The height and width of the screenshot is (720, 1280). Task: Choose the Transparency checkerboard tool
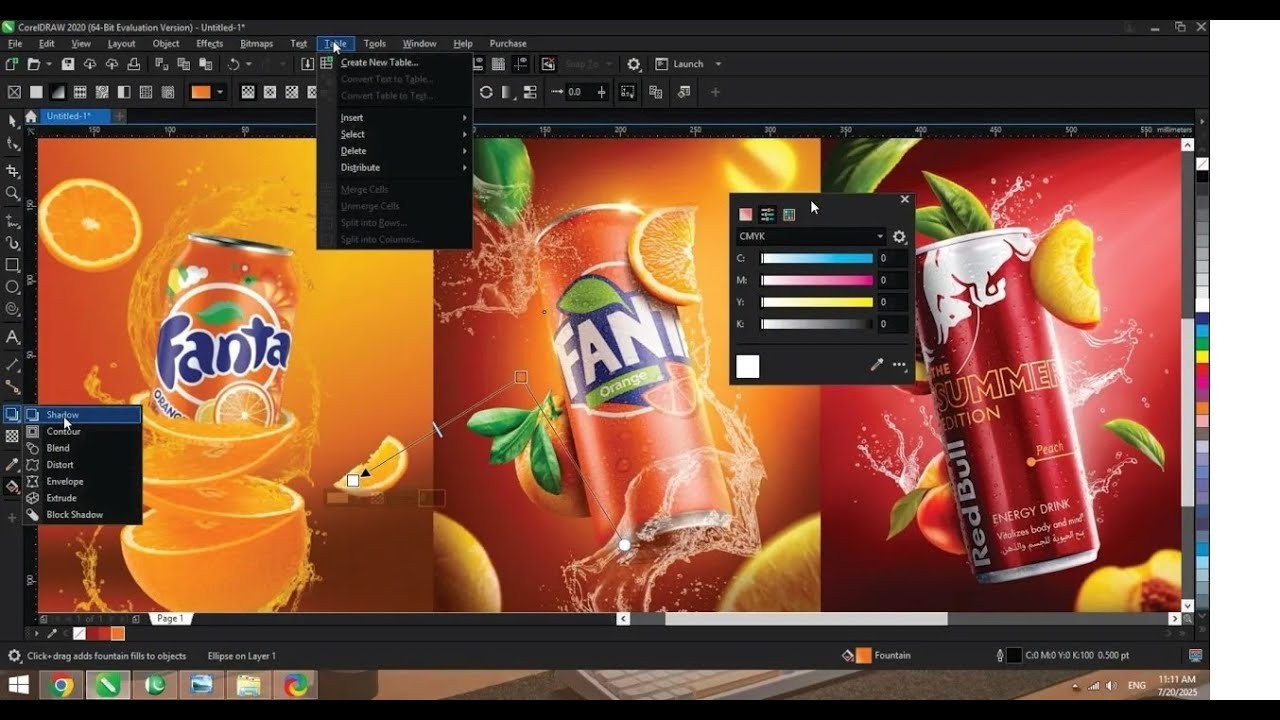(x=12, y=437)
